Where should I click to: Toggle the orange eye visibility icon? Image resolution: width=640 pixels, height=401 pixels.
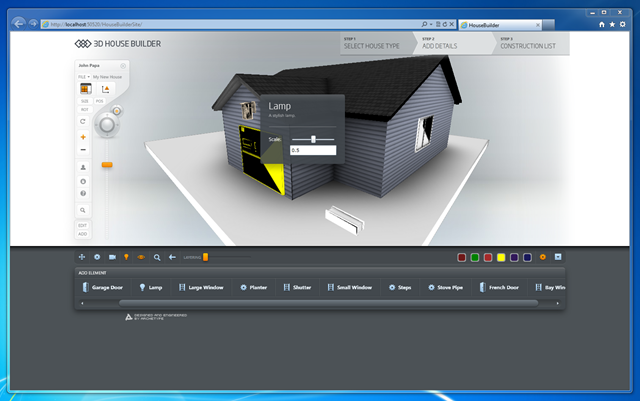(x=141, y=257)
